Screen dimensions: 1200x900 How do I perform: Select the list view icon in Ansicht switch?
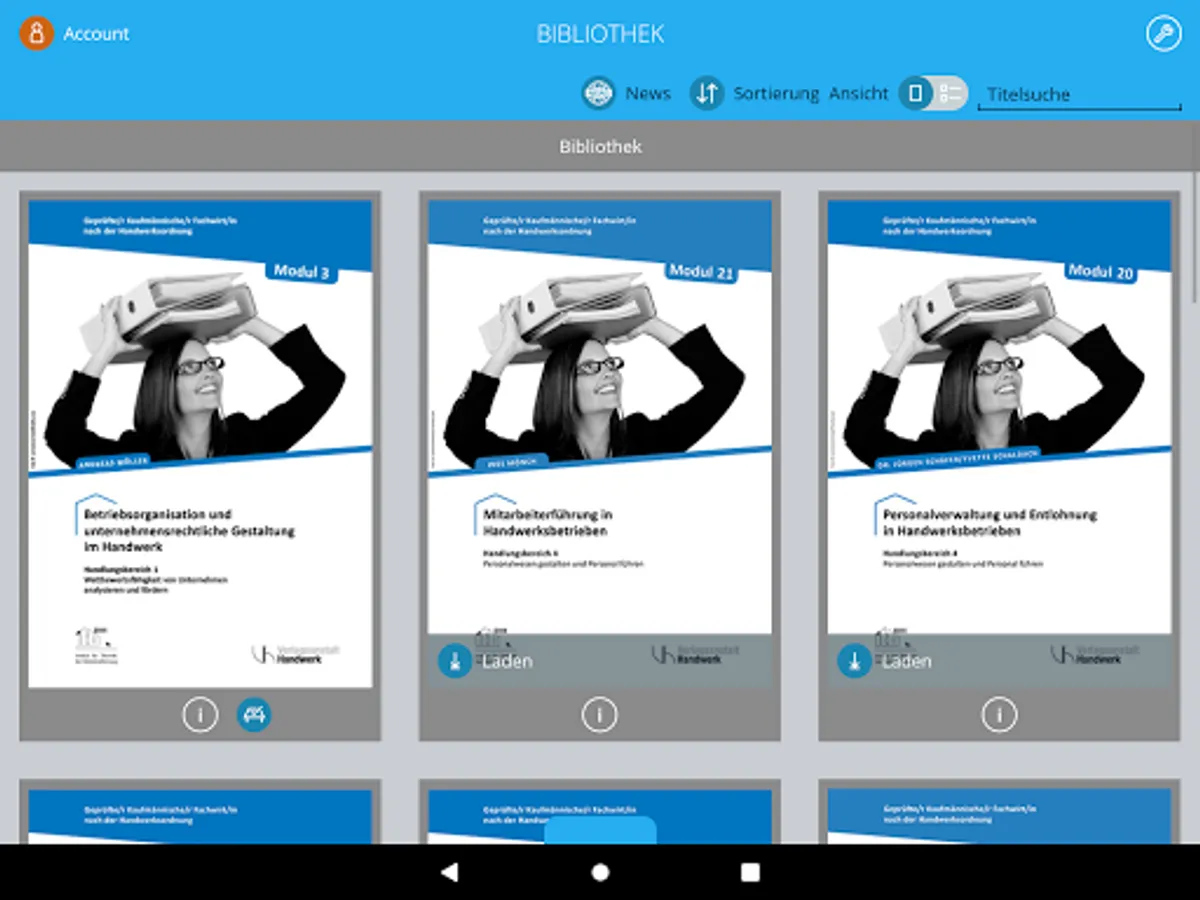[x=951, y=94]
